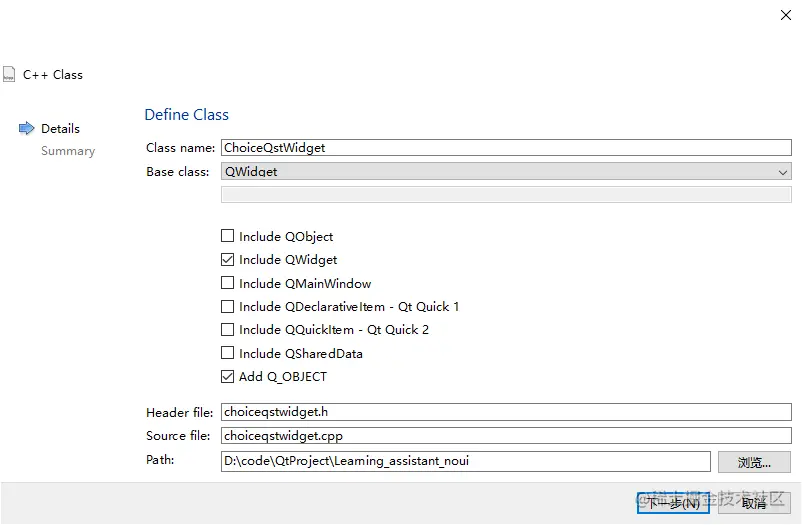Uncheck the Include QWidget checkbox
Image resolution: width=802 pixels, height=525 pixels.
(228, 259)
